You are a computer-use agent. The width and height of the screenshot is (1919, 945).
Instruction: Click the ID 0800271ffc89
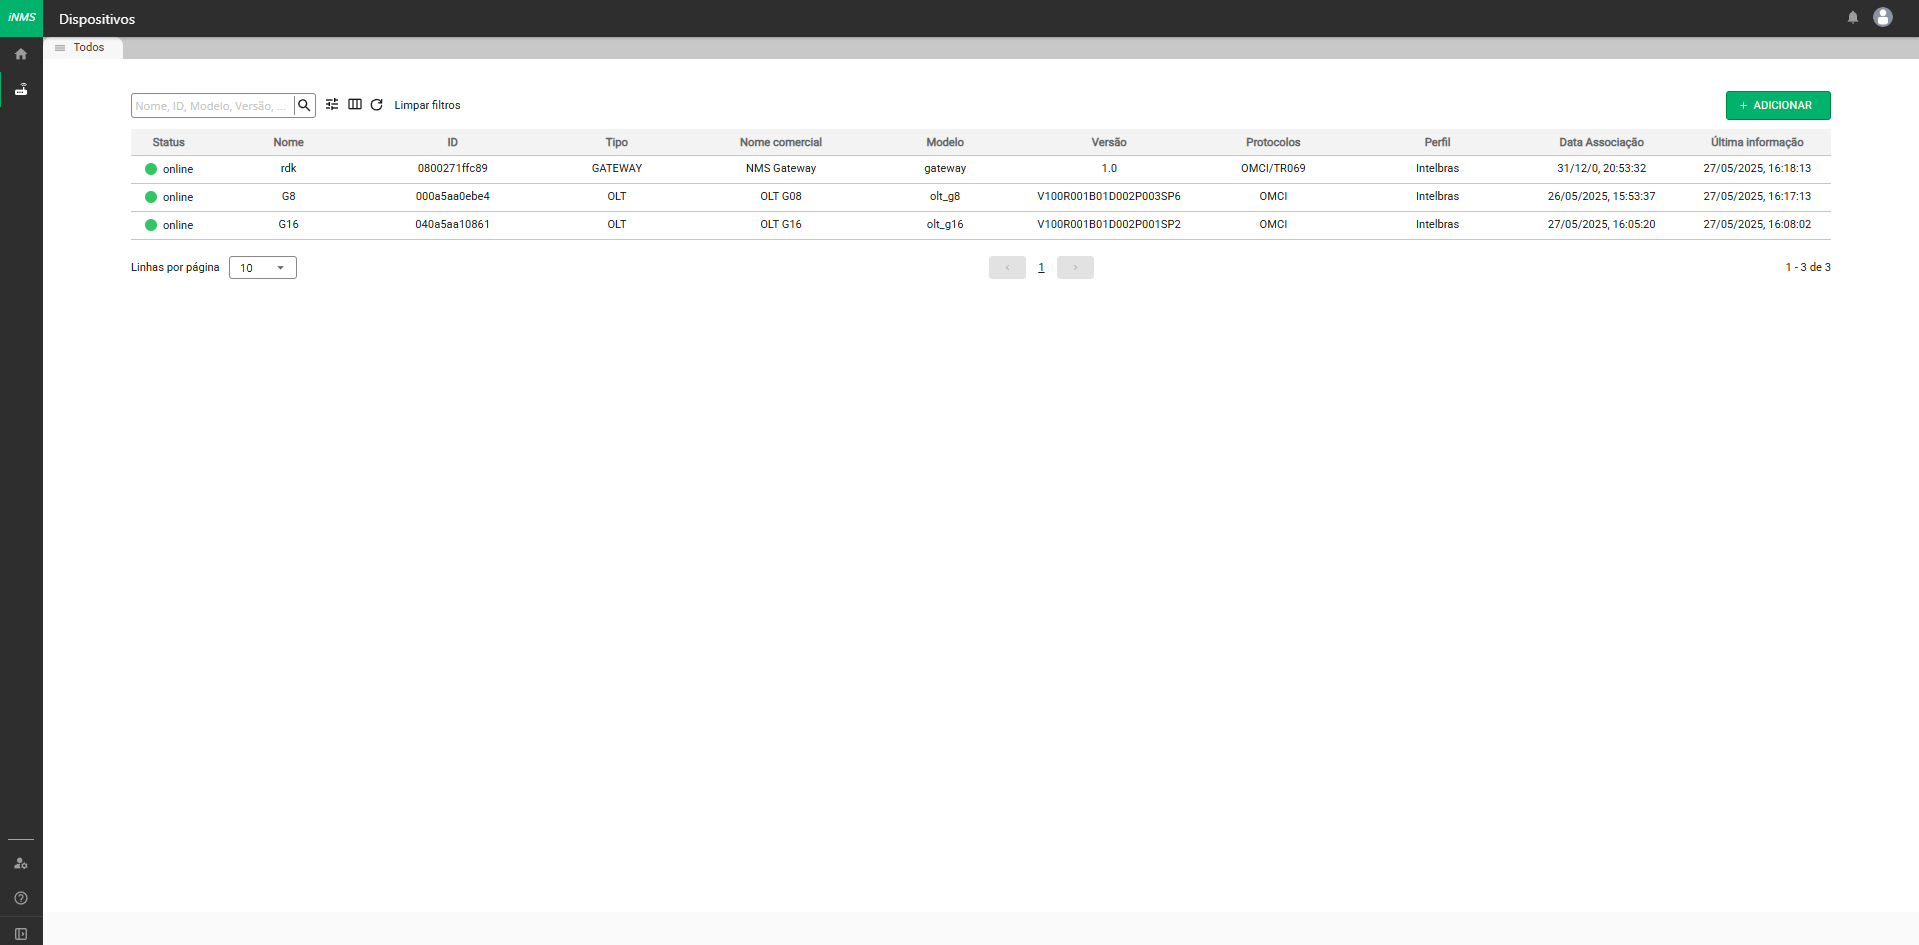452,168
